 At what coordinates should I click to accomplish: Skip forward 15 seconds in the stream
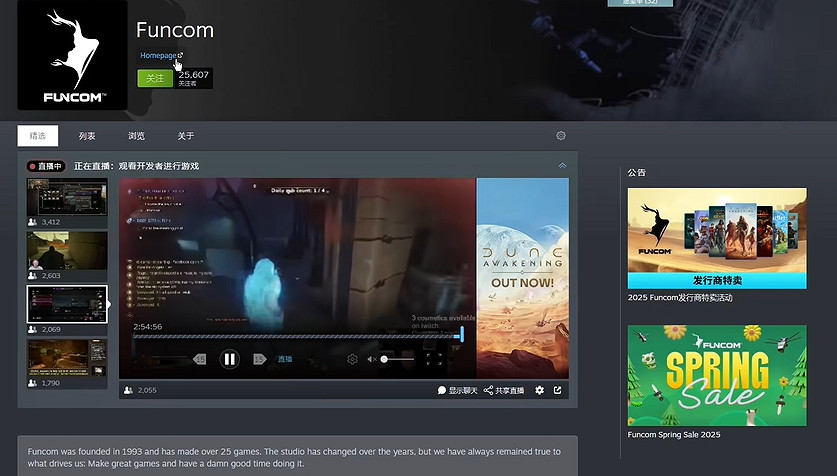point(259,359)
